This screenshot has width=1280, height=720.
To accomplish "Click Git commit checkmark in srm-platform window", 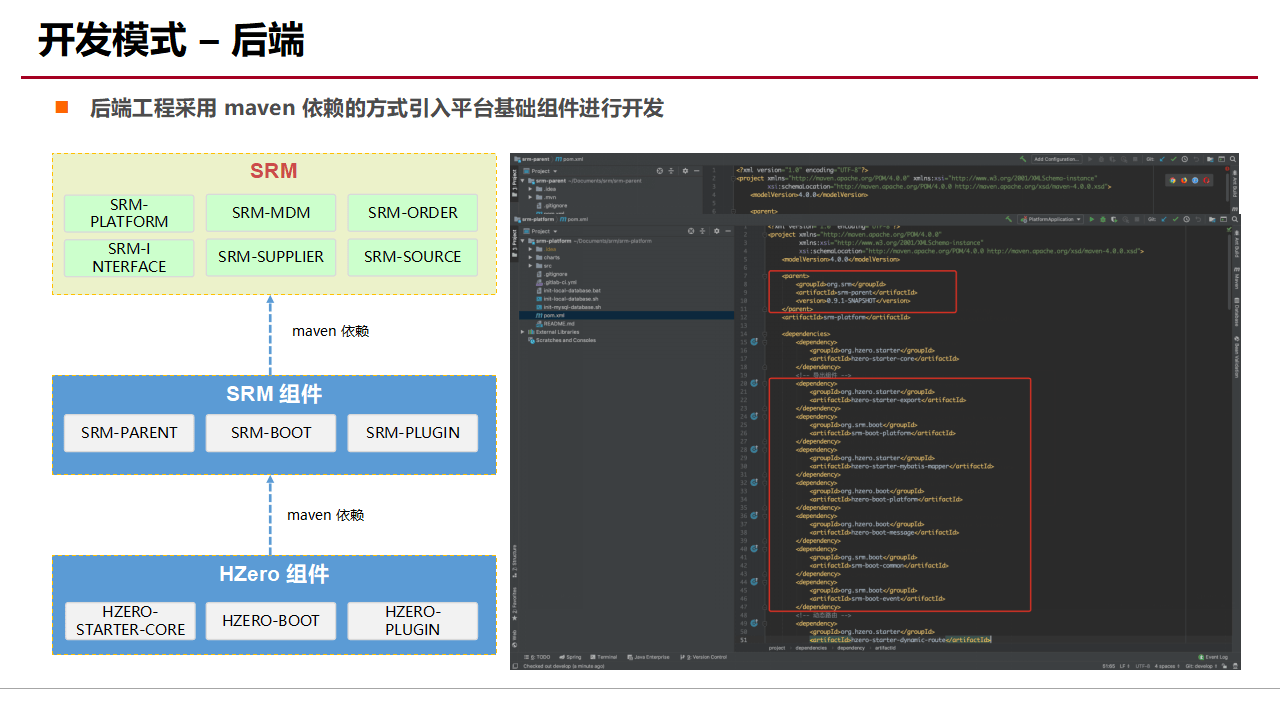I will (1175, 219).
